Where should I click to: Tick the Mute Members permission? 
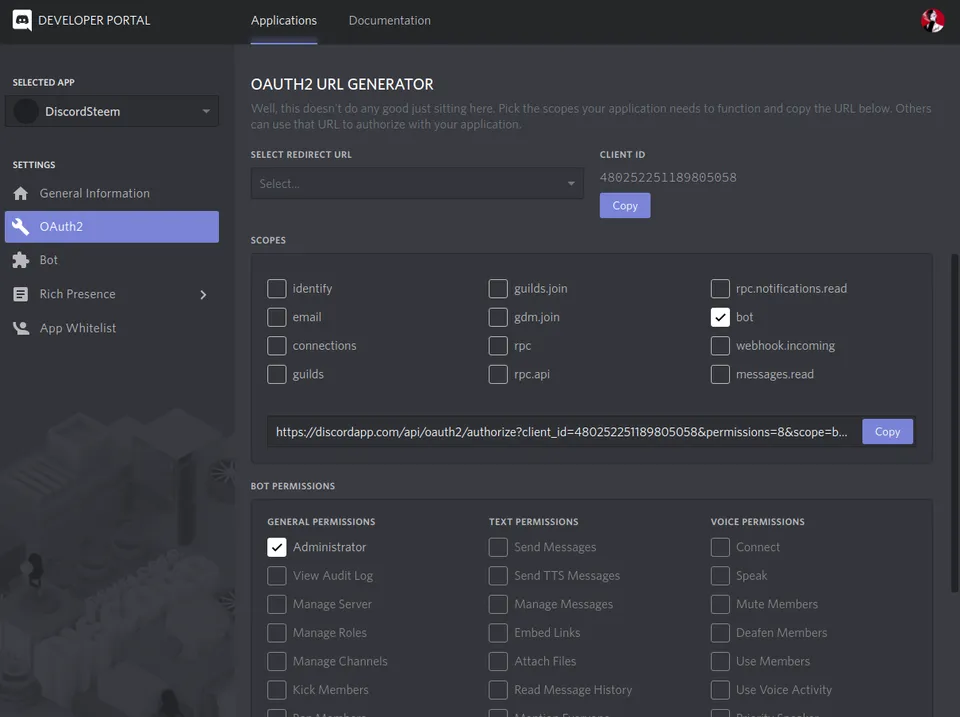[720, 604]
